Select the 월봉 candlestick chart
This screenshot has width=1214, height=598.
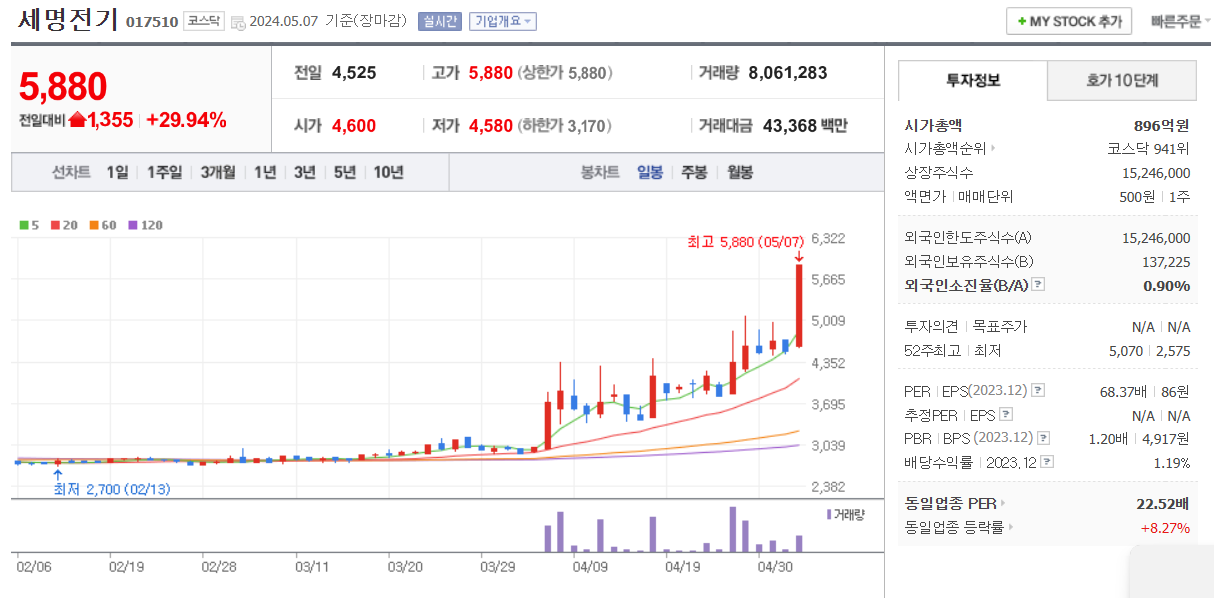click(740, 172)
